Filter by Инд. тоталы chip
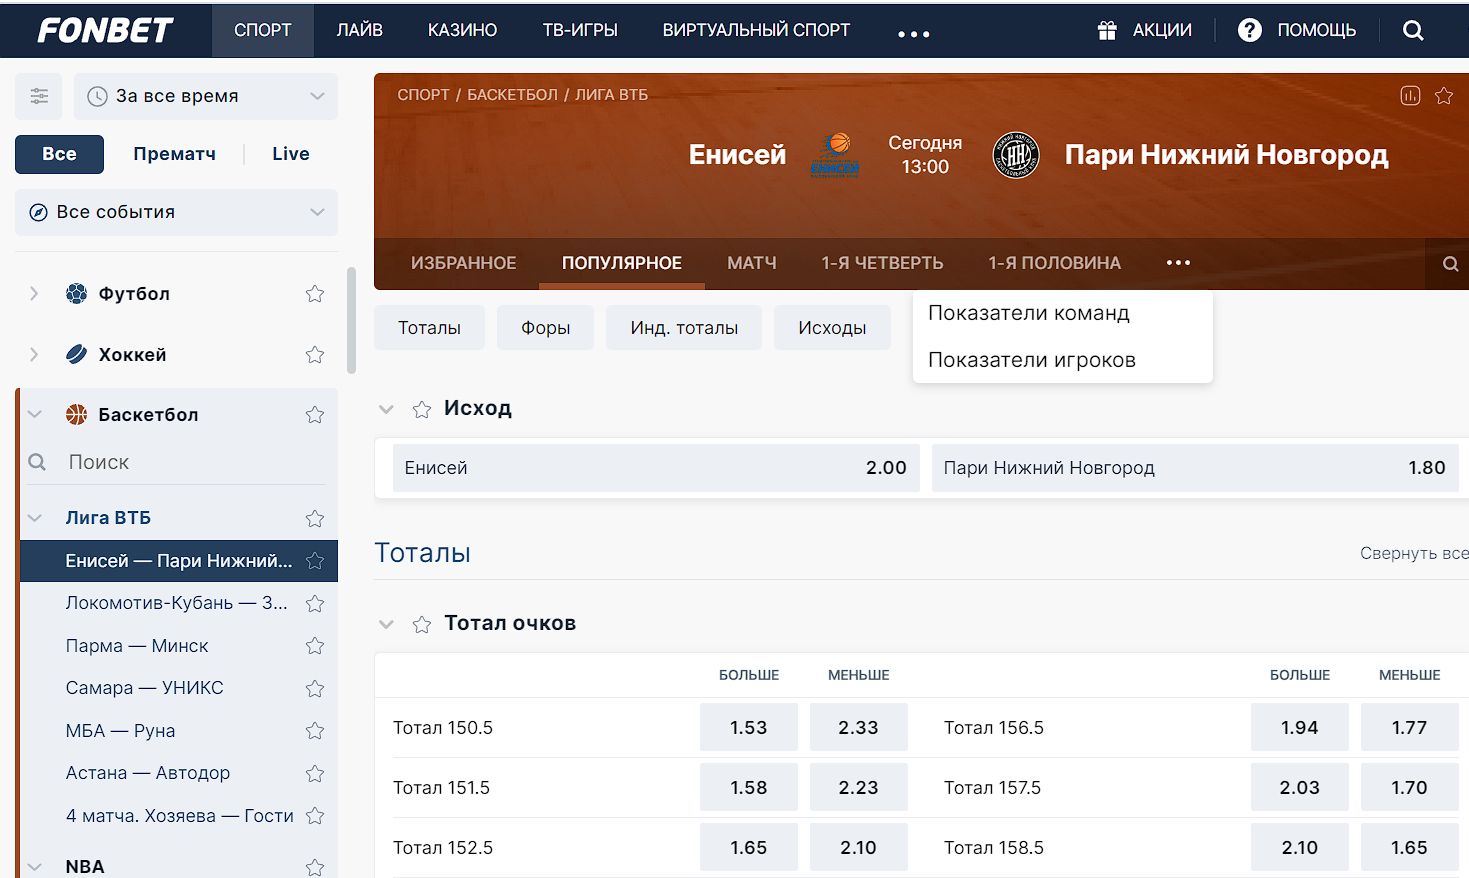The height and width of the screenshot is (878, 1469). pos(684,328)
